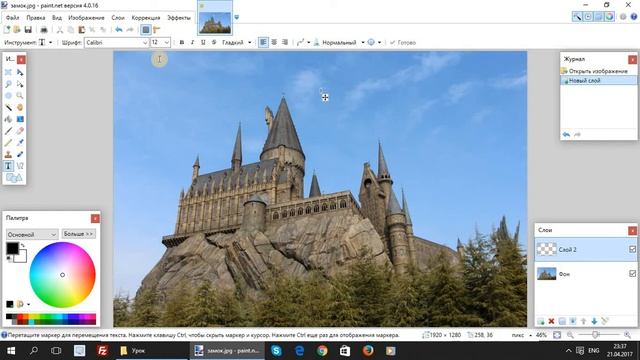Click the New image icon
Viewport: 640px width, 360px height.
7,30
